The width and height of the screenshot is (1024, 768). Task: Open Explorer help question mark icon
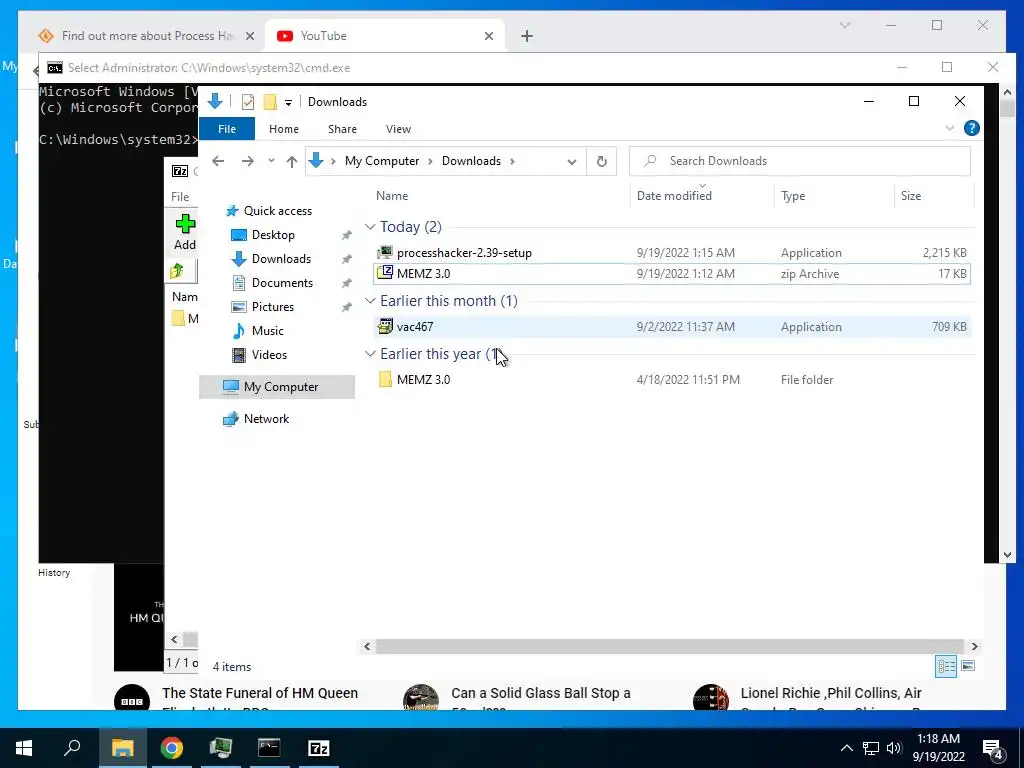click(x=972, y=129)
